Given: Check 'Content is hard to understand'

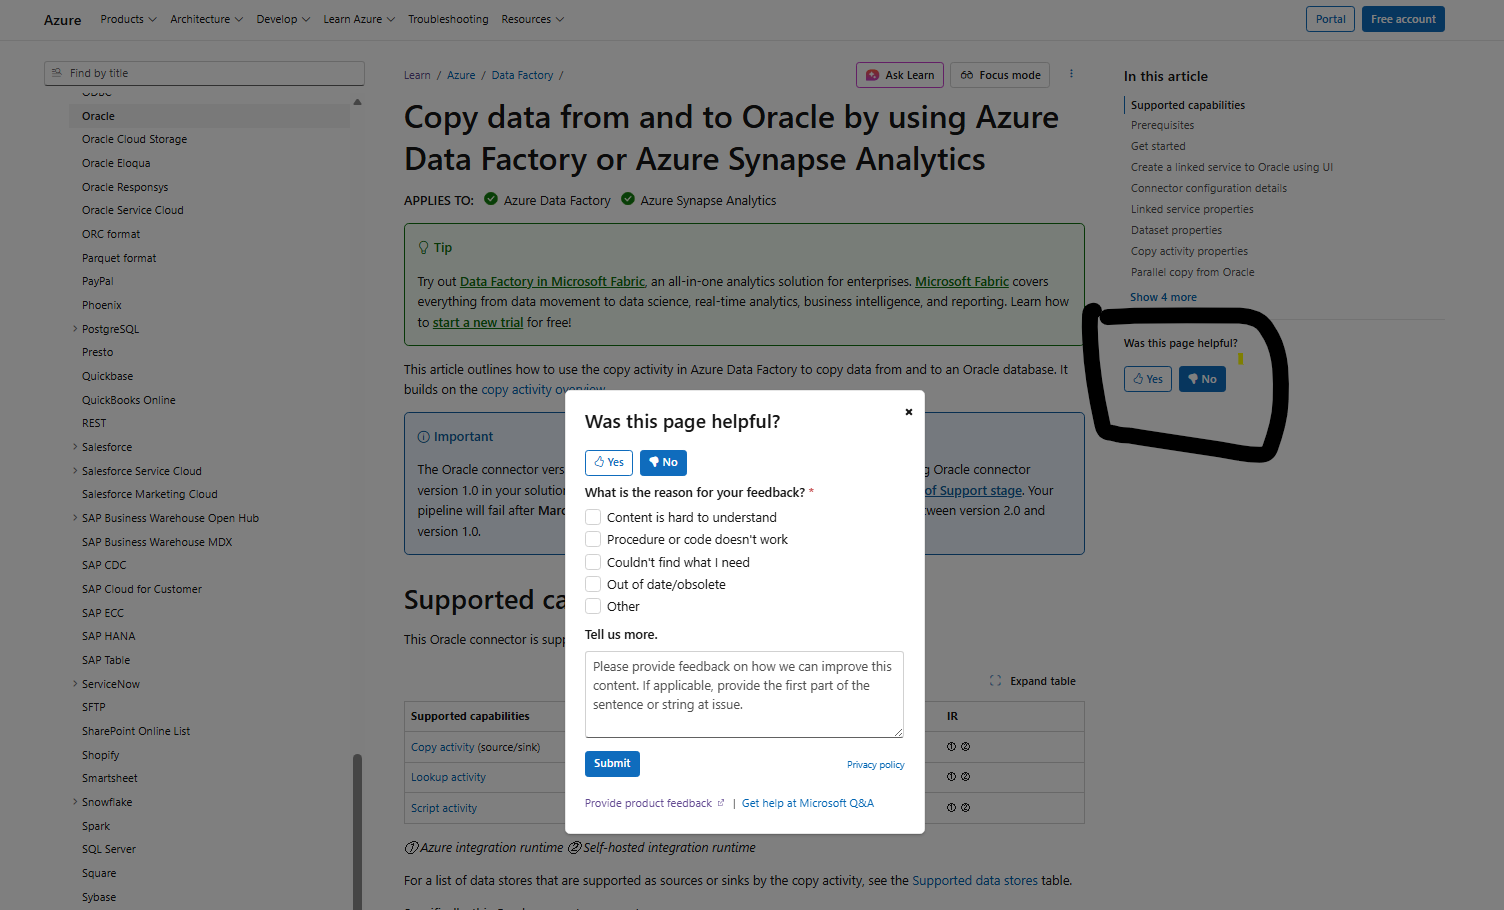Looking at the screenshot, I should pyautogui.click(x=593, y=517).
